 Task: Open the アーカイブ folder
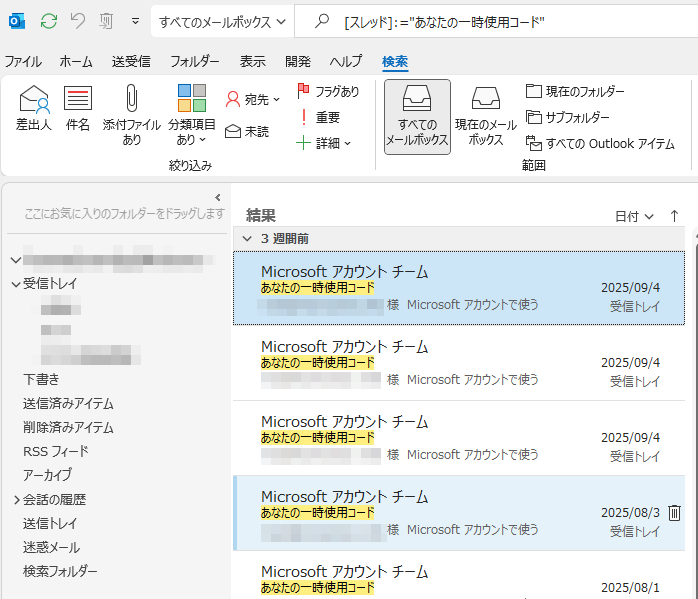click(x=47, y=475)
